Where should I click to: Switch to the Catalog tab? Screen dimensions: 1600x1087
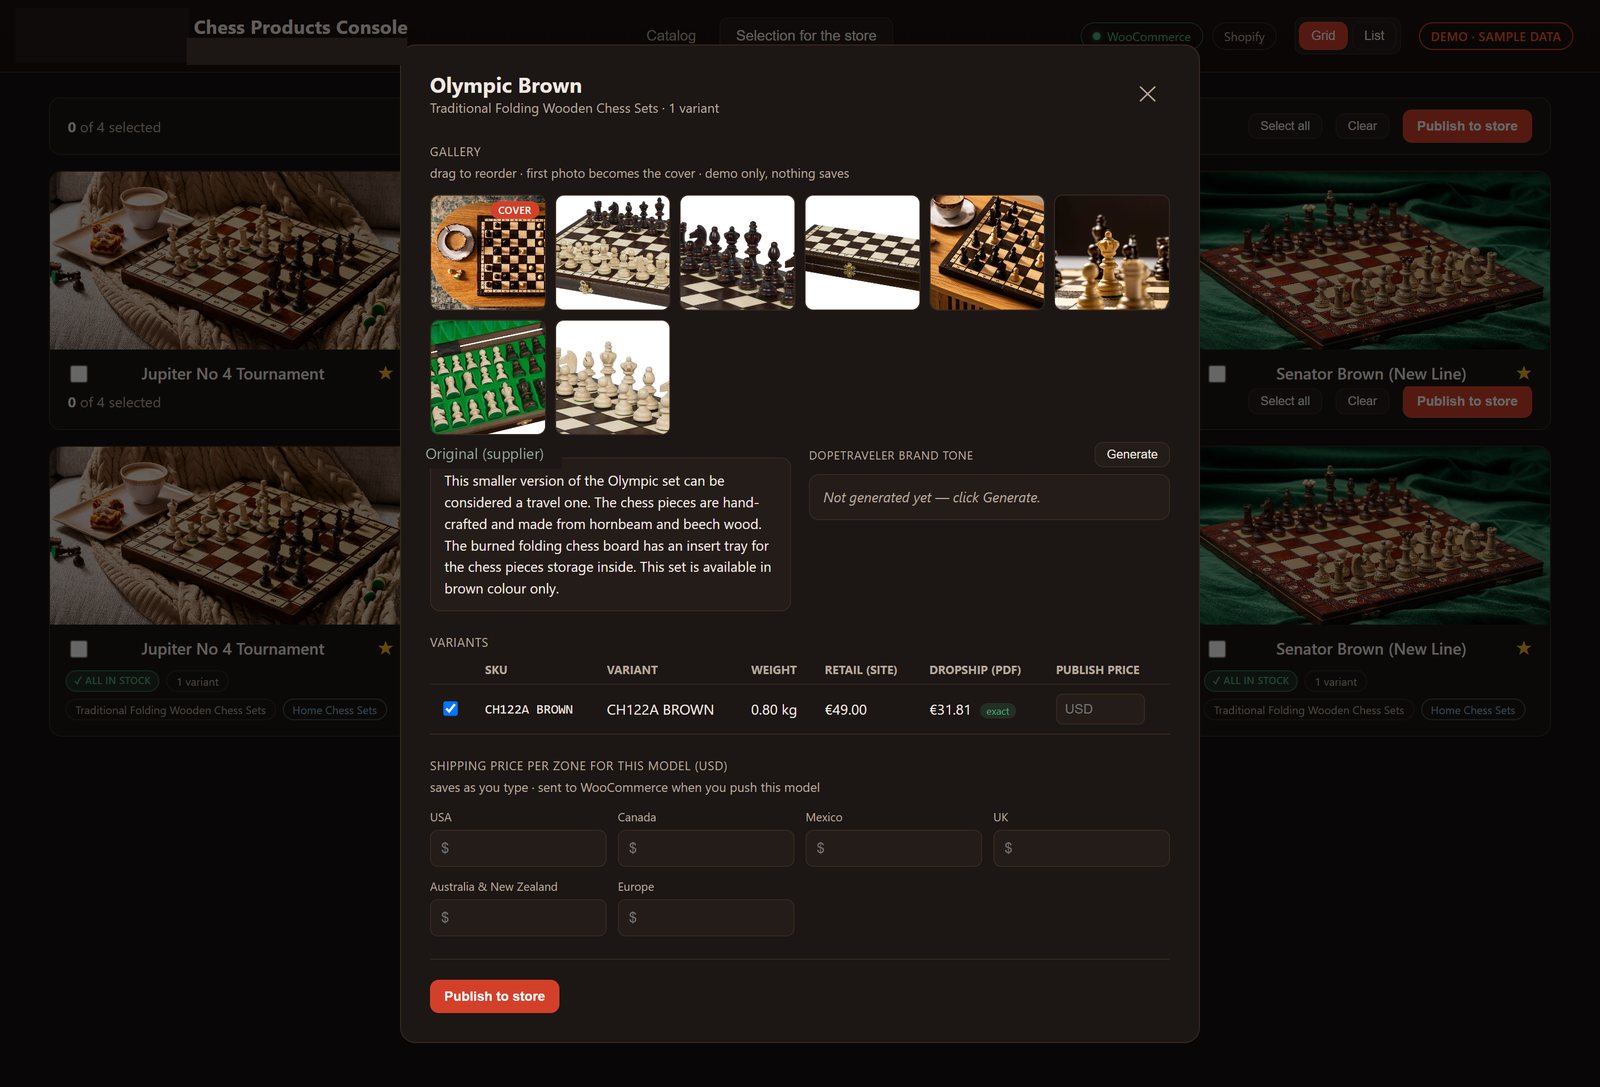tap(671, 35)
